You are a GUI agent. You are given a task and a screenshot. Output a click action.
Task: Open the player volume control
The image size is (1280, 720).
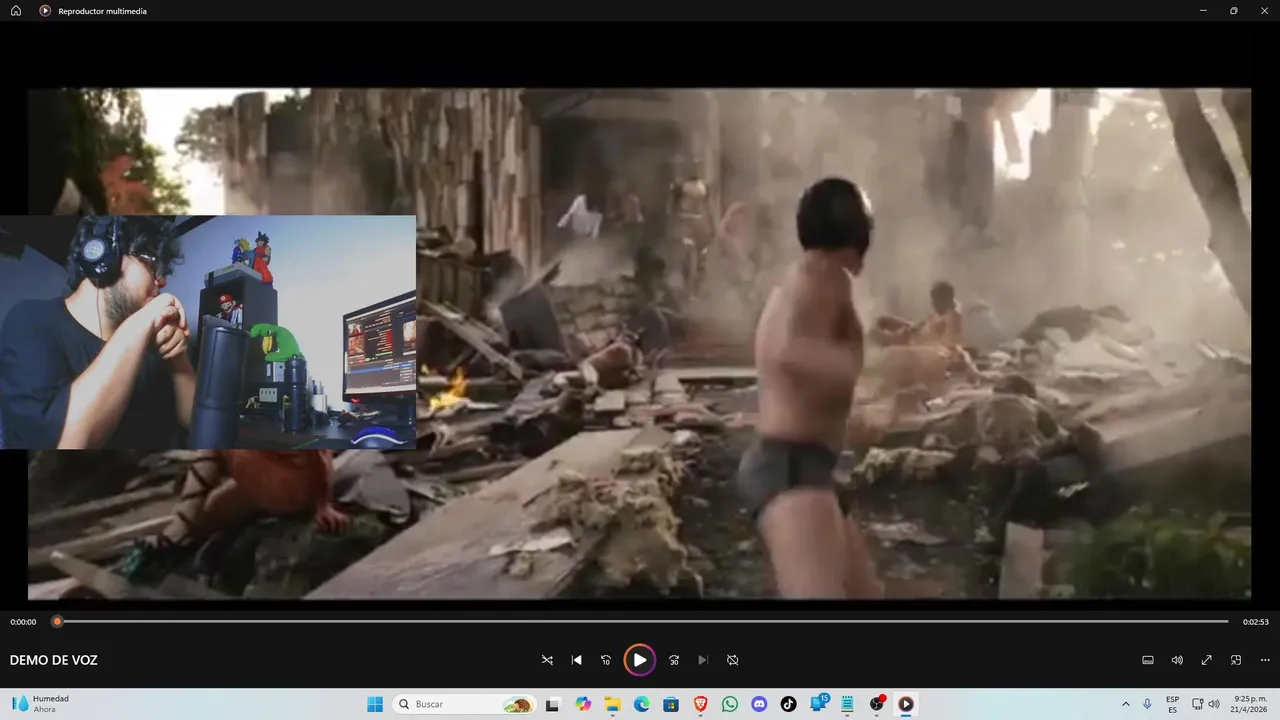1177,660
